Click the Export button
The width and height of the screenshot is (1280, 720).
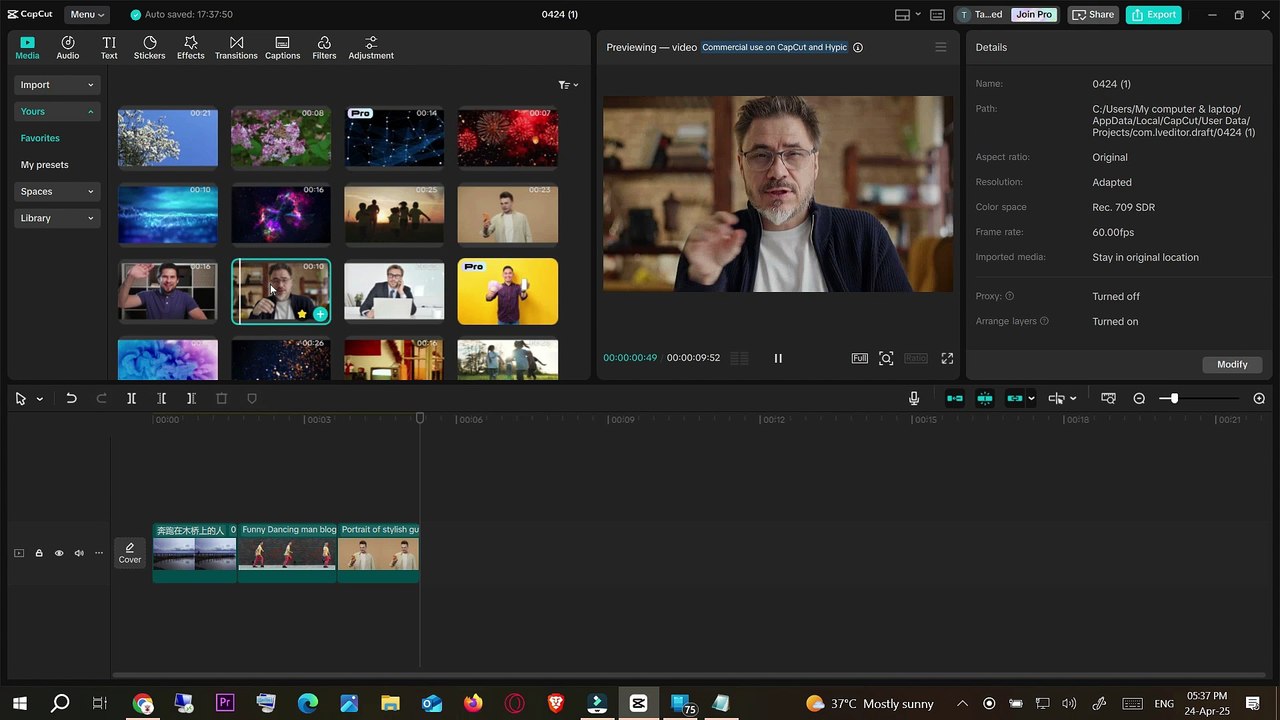(1153, 15)
